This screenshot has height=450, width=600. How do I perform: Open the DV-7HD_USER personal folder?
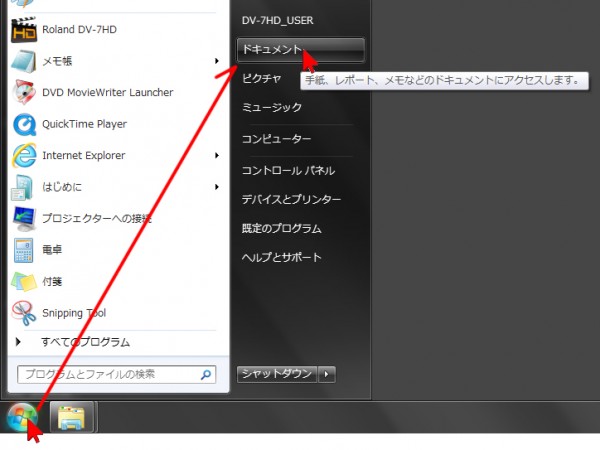pos(278,20)
